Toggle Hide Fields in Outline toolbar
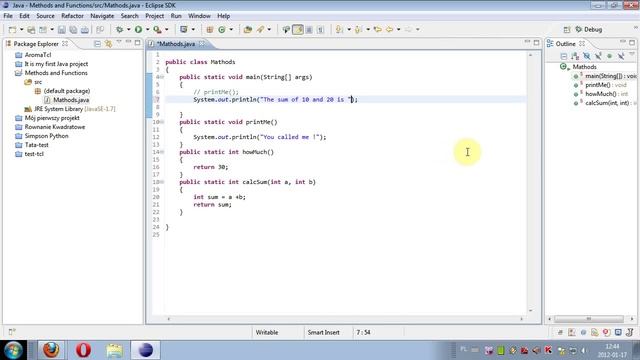The height and width of the screenshot is (360, 640). click(x=587, y=56)
